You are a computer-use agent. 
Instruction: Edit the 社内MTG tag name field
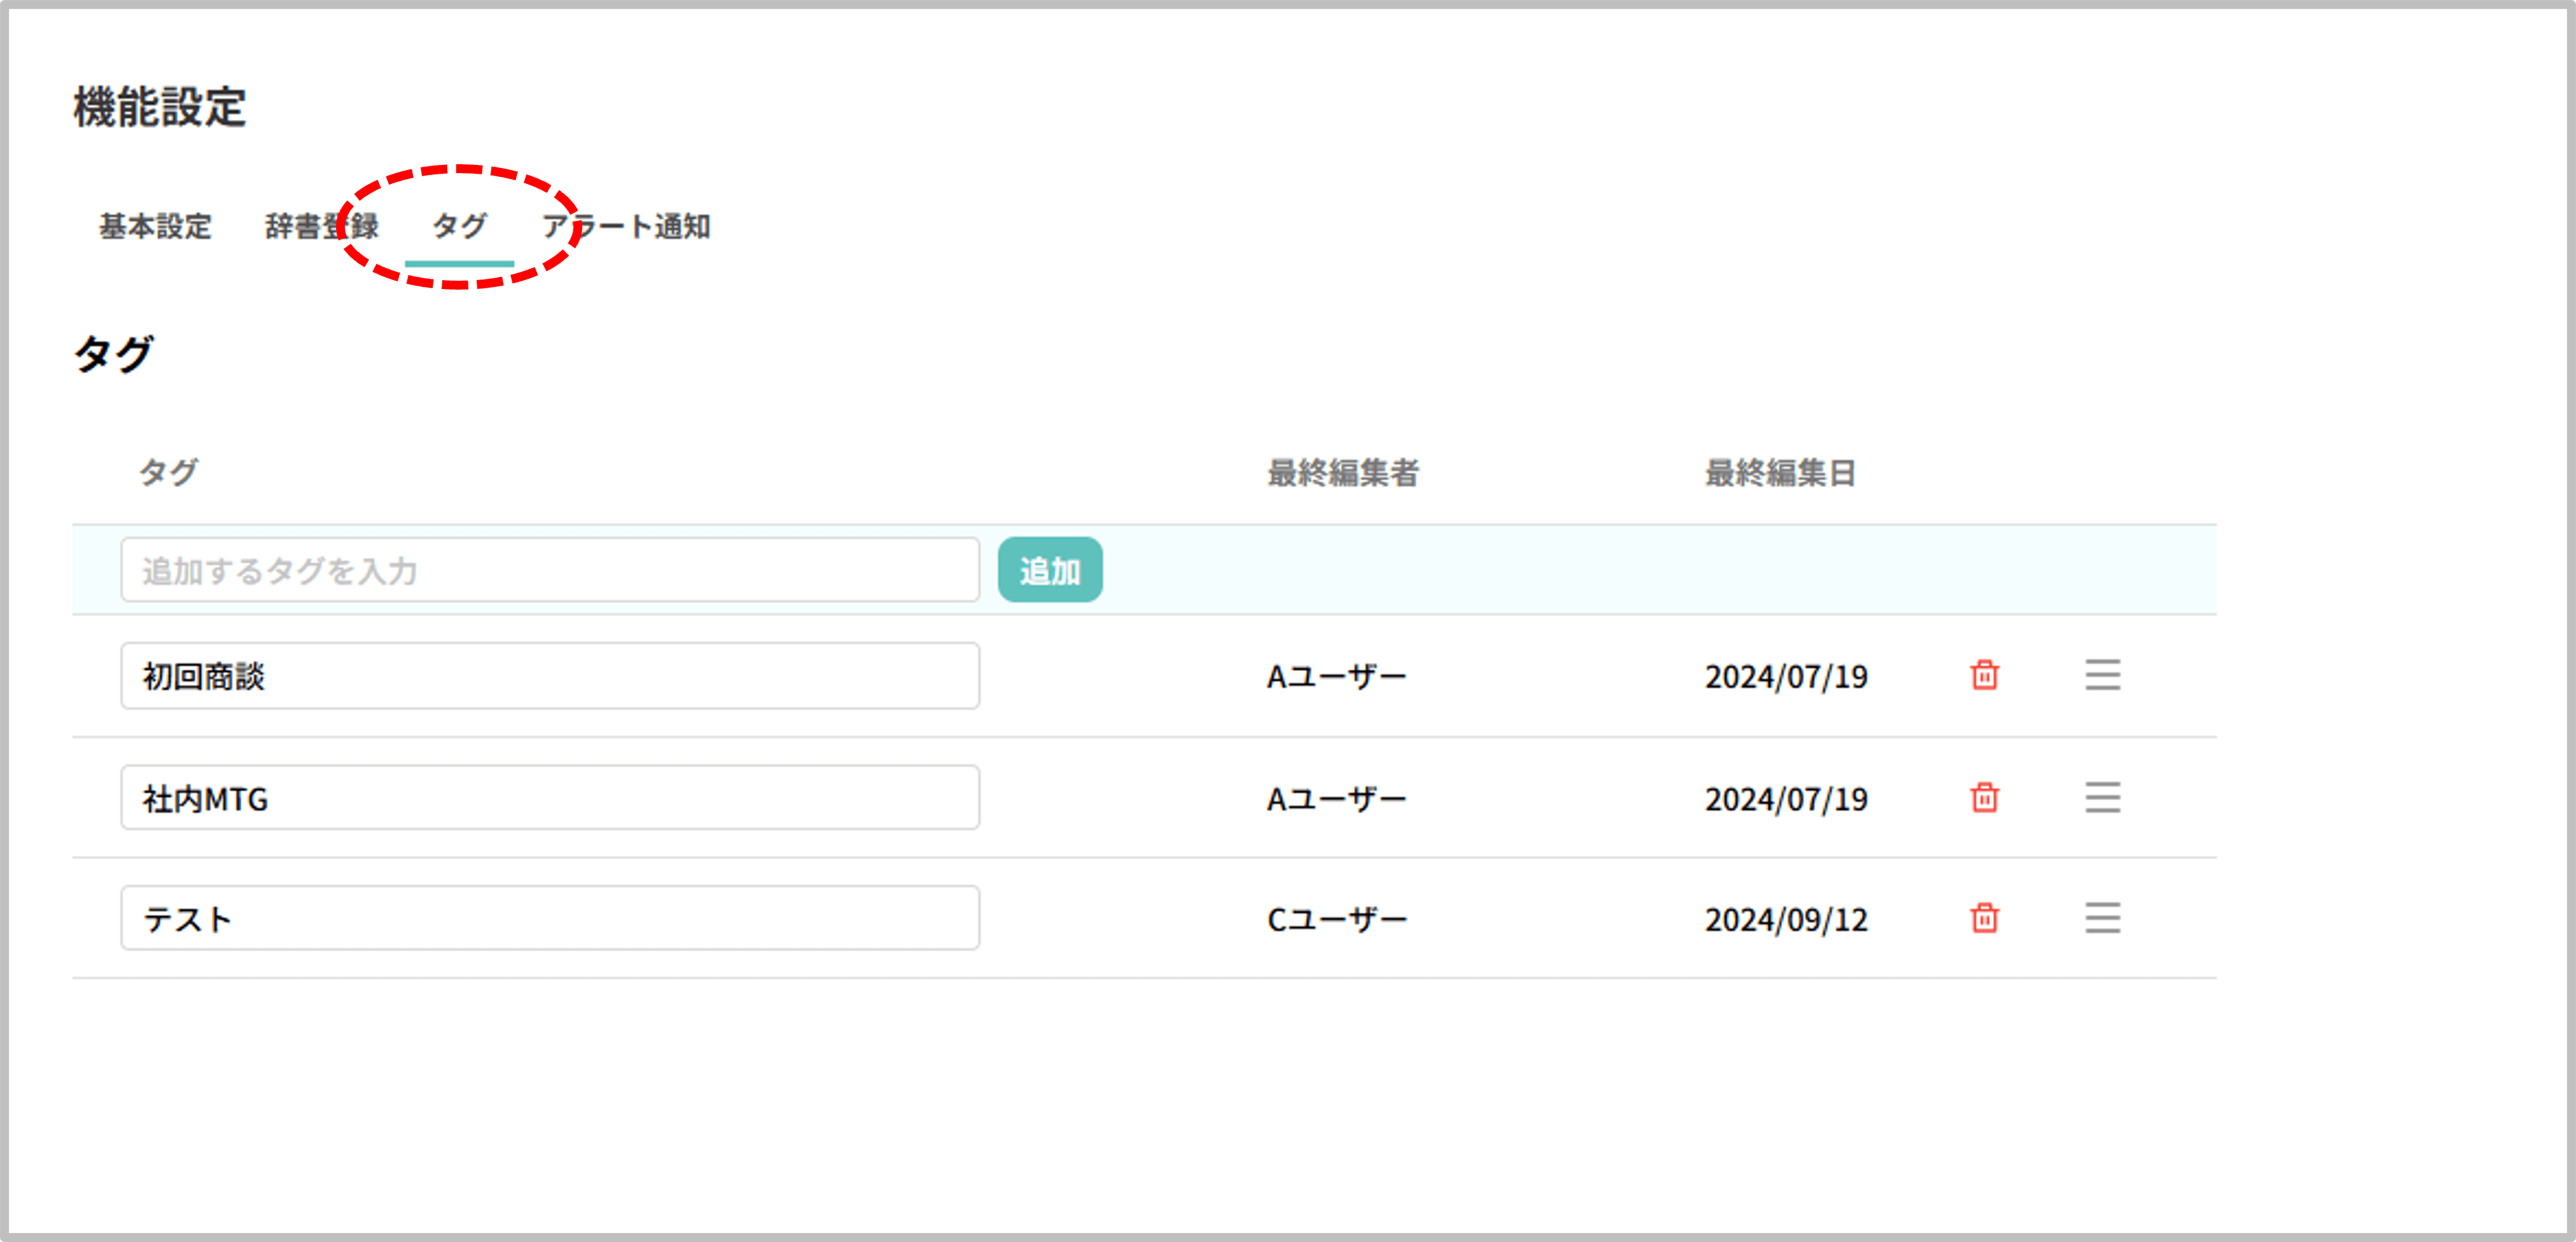pos(549,798)
